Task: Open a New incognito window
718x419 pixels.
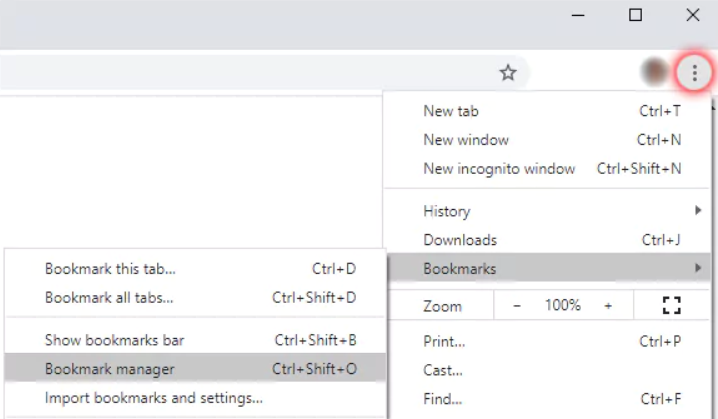Action: coord(547,169)
